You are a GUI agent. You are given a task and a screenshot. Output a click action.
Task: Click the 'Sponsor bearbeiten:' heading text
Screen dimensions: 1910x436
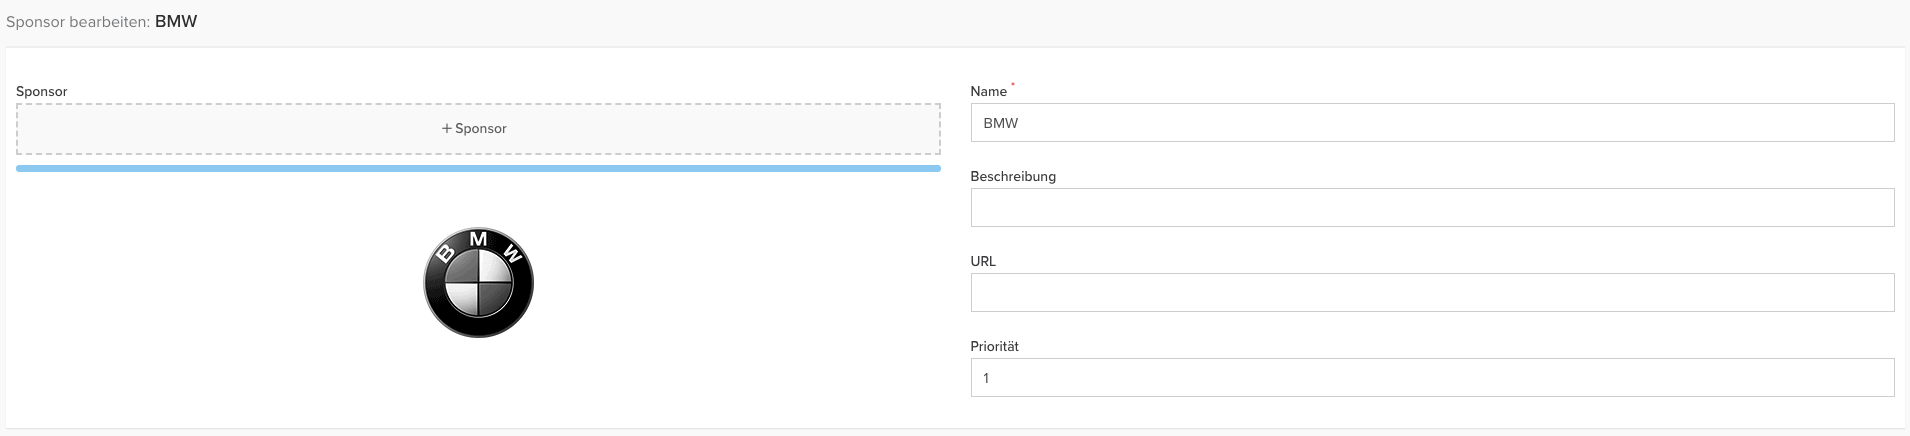tap(78, 22)
